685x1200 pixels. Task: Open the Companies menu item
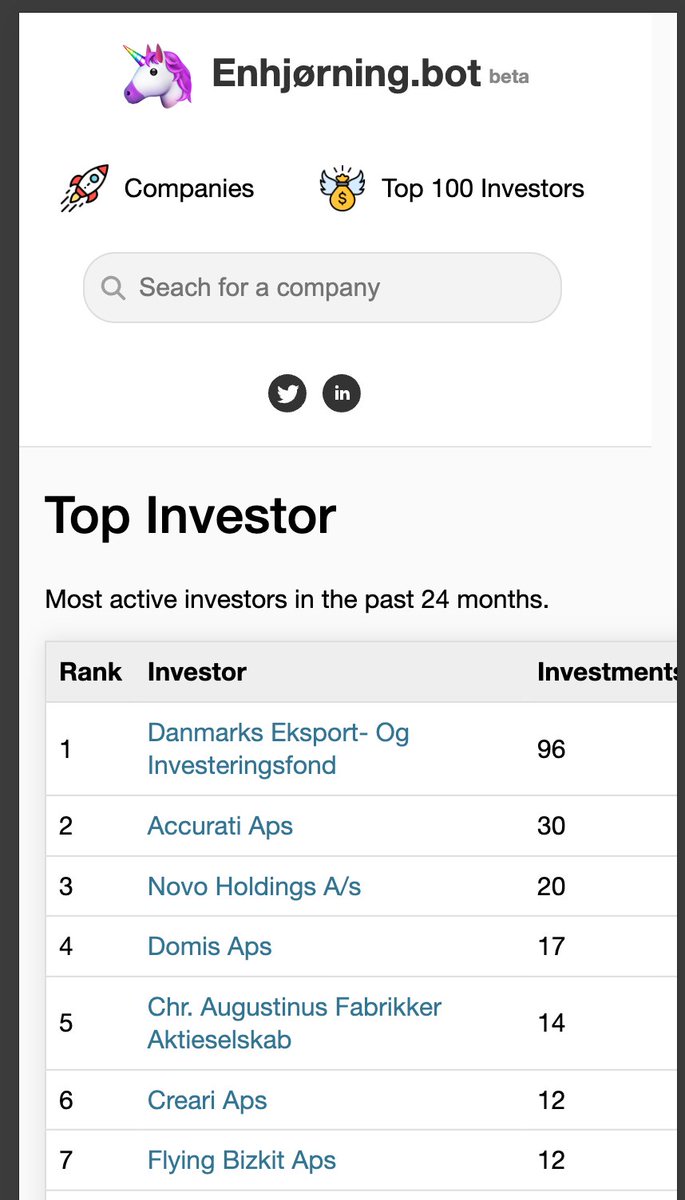pyautogui.click(x=189, y=188)
